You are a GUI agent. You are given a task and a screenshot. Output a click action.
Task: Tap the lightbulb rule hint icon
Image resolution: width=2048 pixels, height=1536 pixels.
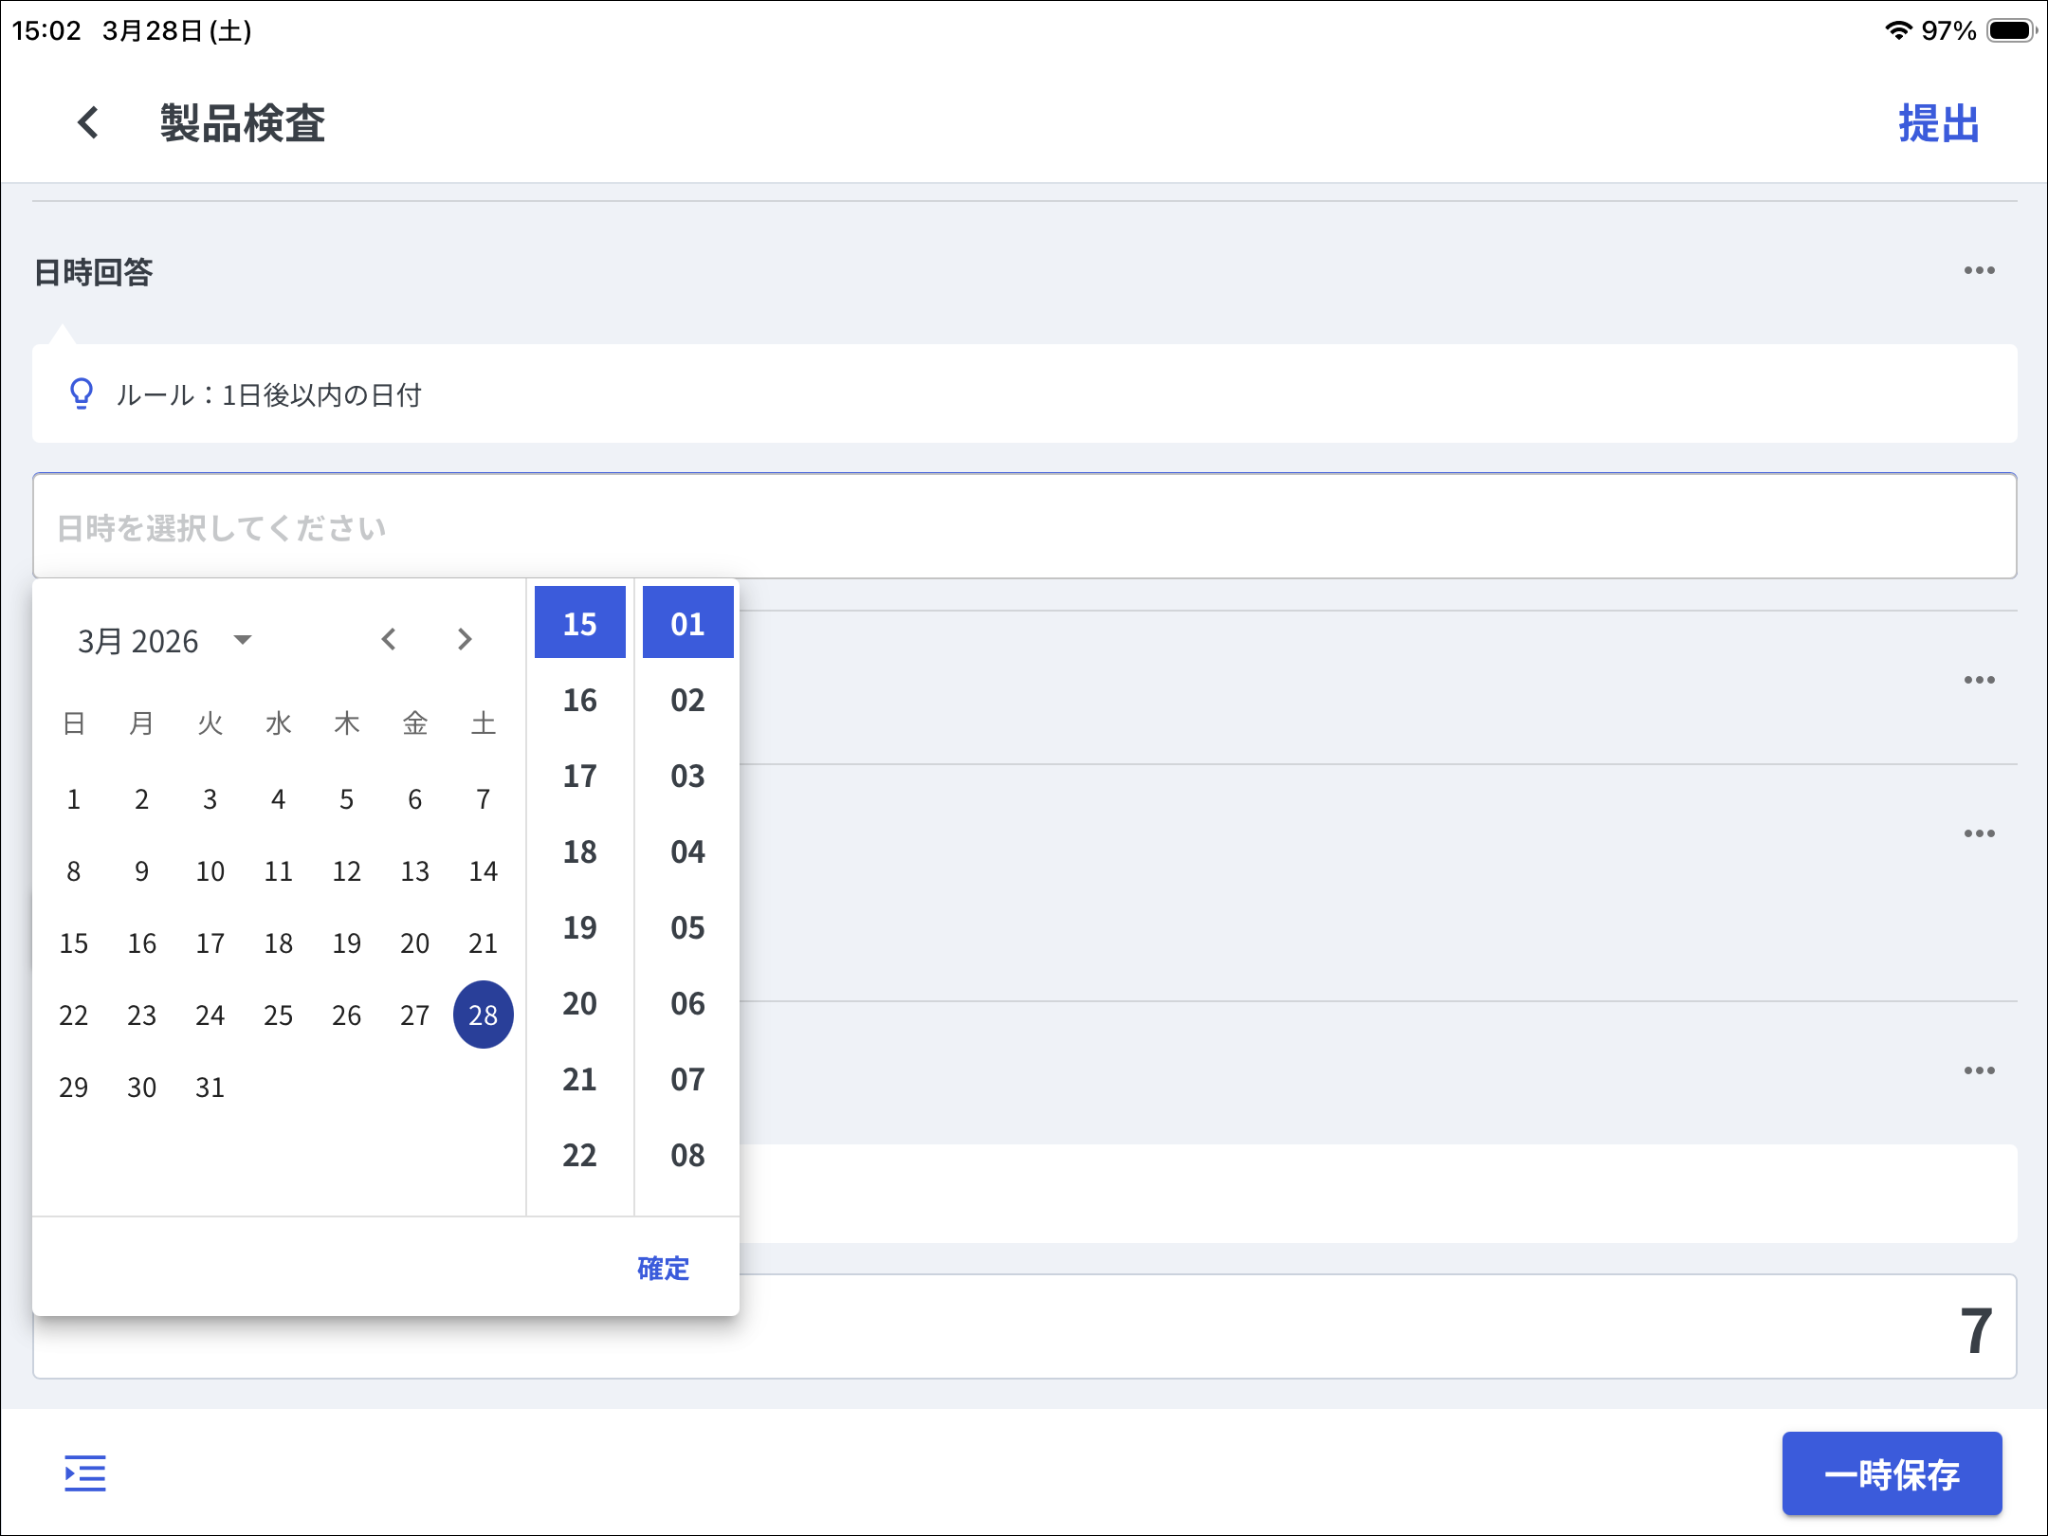pyautogui.click(x=81, y=394)
